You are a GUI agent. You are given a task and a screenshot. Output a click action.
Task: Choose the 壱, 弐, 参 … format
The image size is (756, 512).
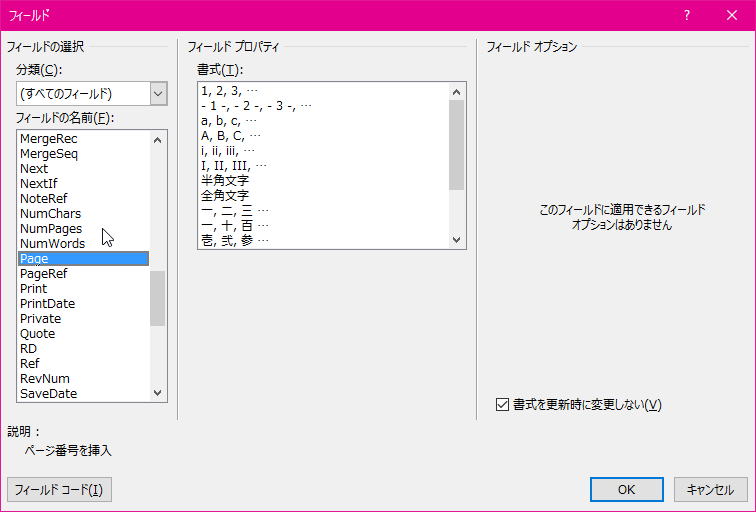pyautogui.click(x=324, y=240)
